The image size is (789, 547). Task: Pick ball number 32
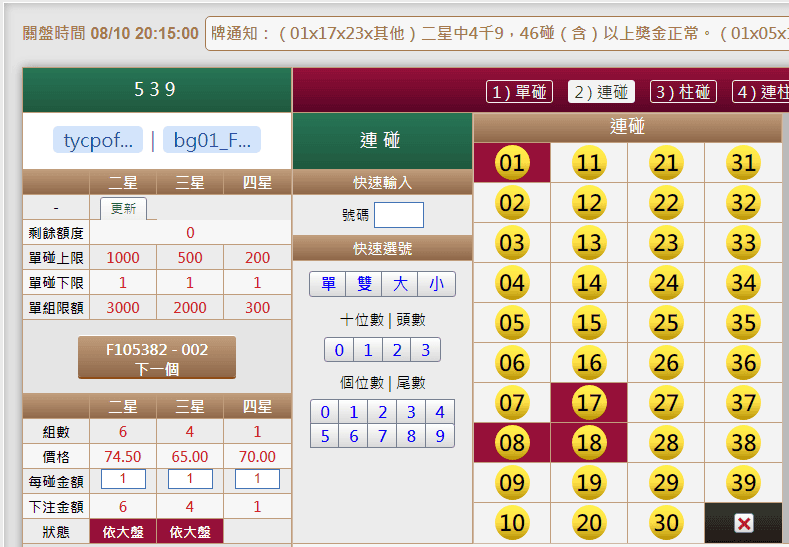coord(744,203)
